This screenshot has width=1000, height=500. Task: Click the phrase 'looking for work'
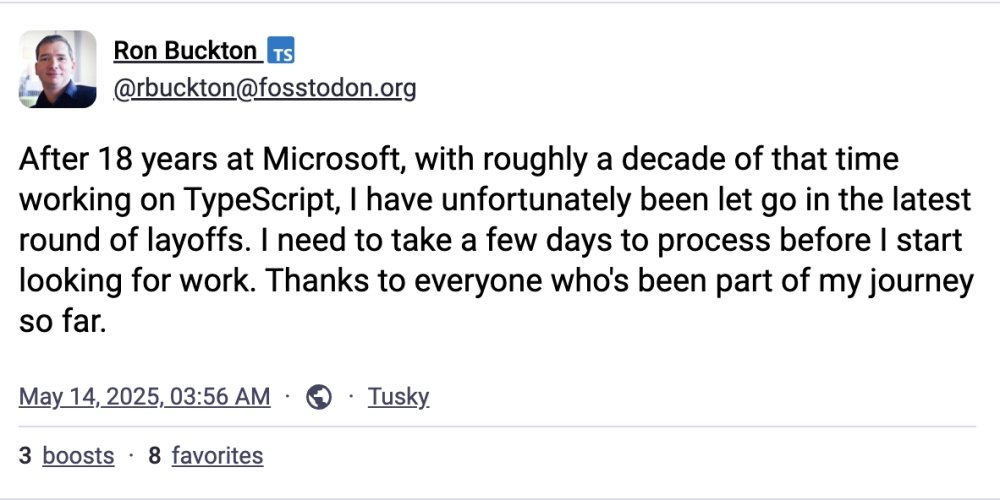[136, 281]
